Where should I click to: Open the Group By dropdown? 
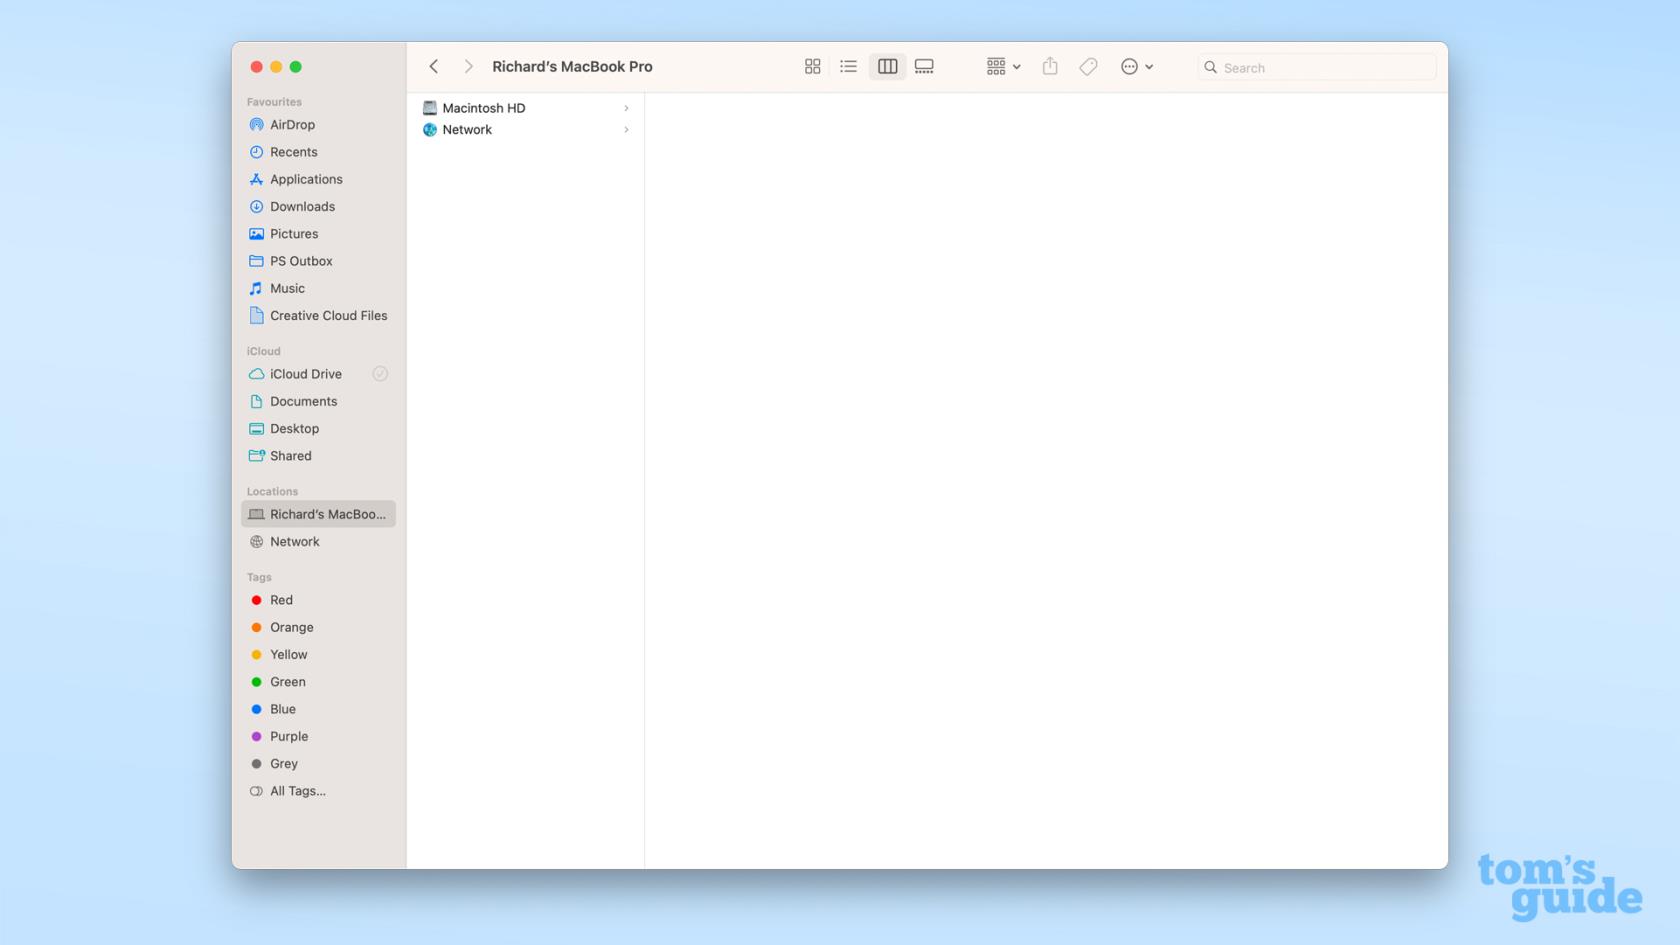point(1003,66)
